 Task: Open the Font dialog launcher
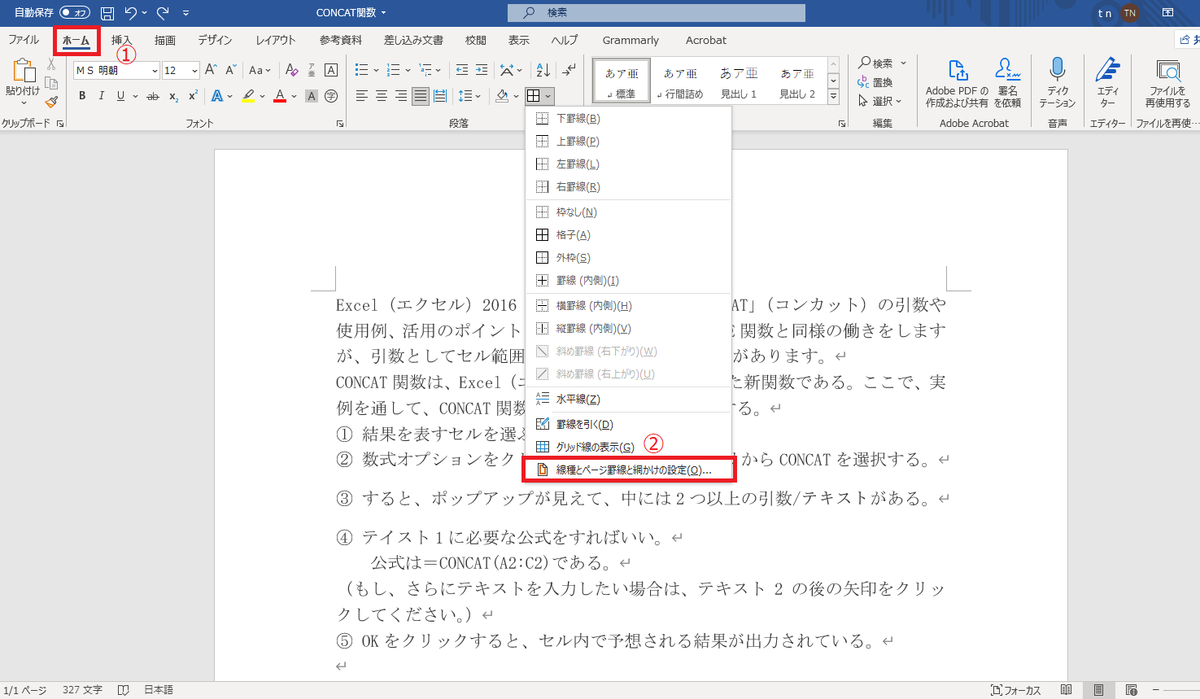341,123
